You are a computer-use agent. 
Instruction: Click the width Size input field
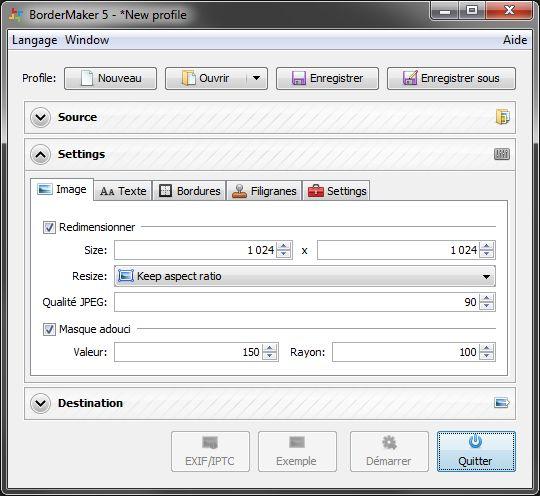click(196, 250)
